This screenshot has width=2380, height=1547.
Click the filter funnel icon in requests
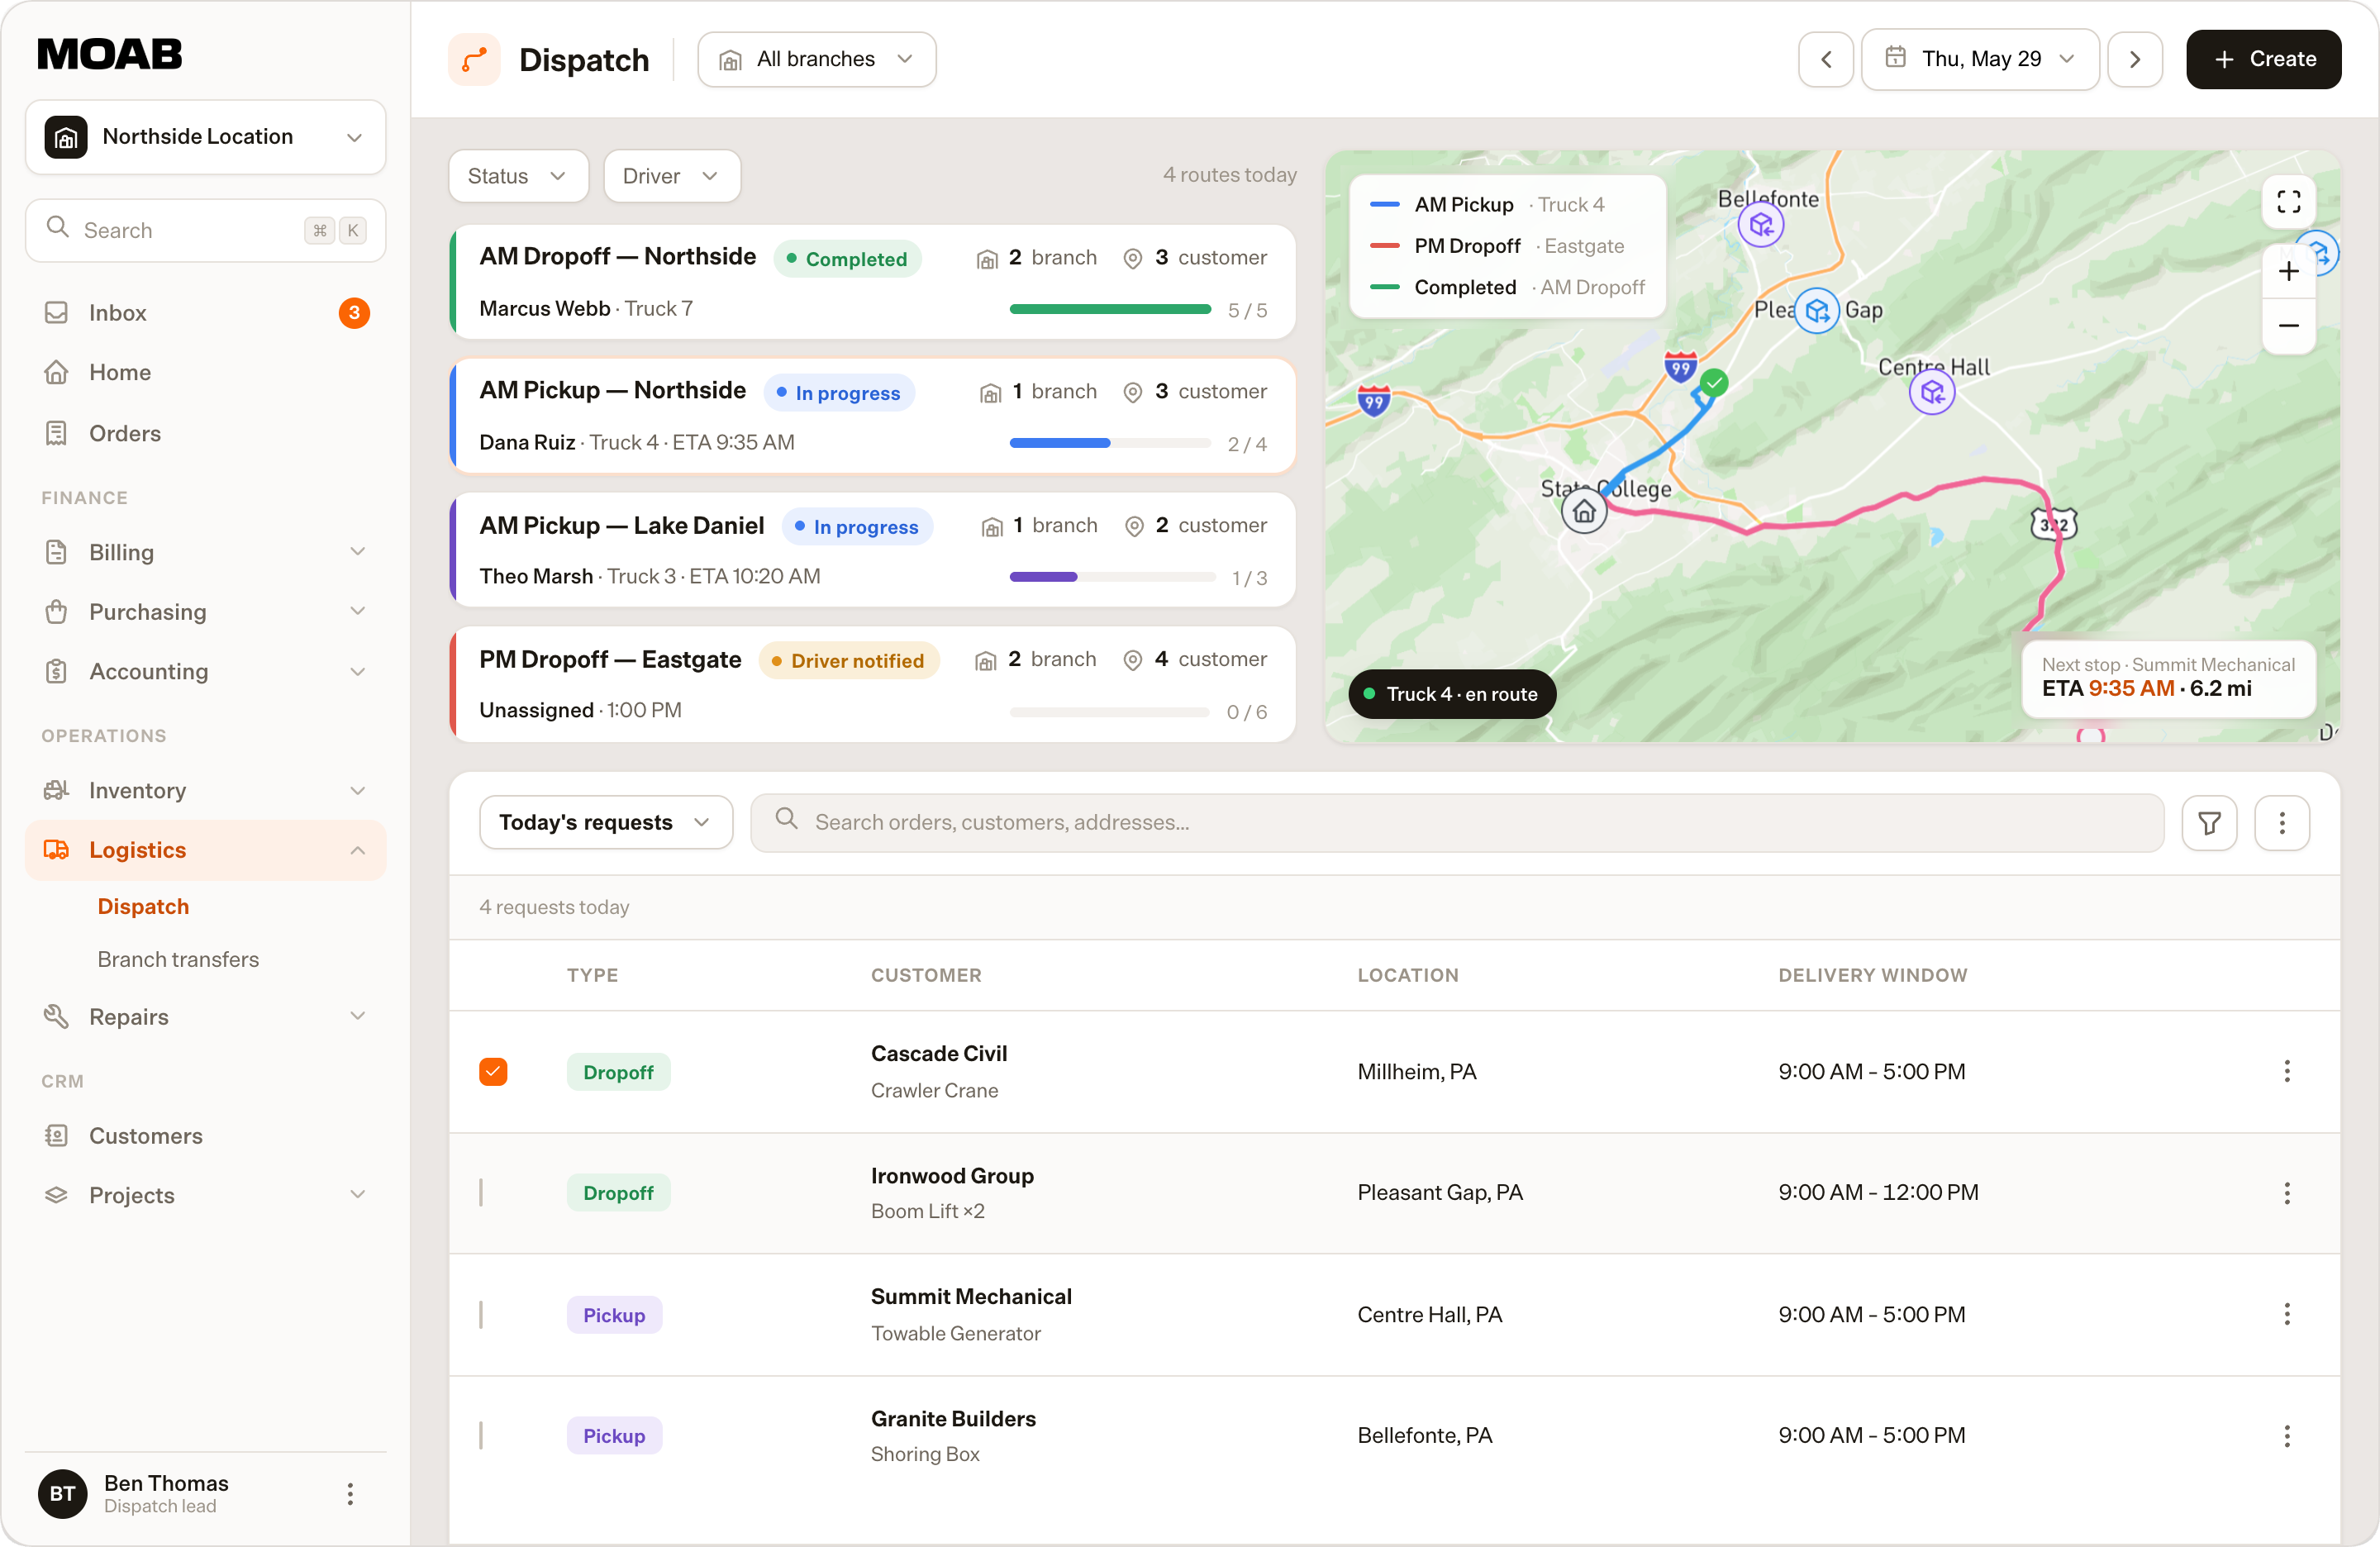coord(2209,822)
